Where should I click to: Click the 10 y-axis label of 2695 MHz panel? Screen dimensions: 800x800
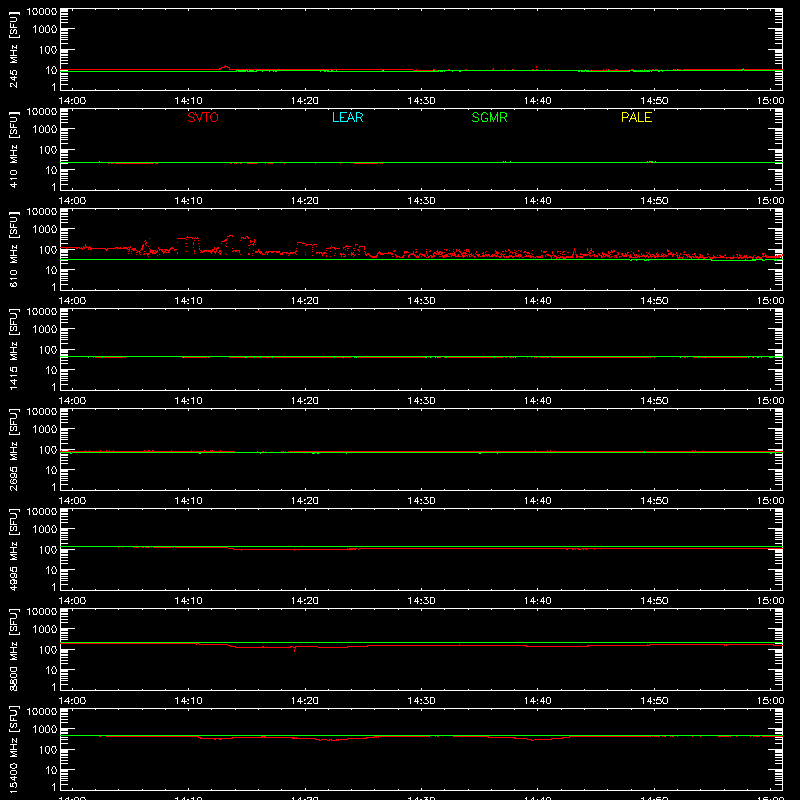(x=51, y=470)
